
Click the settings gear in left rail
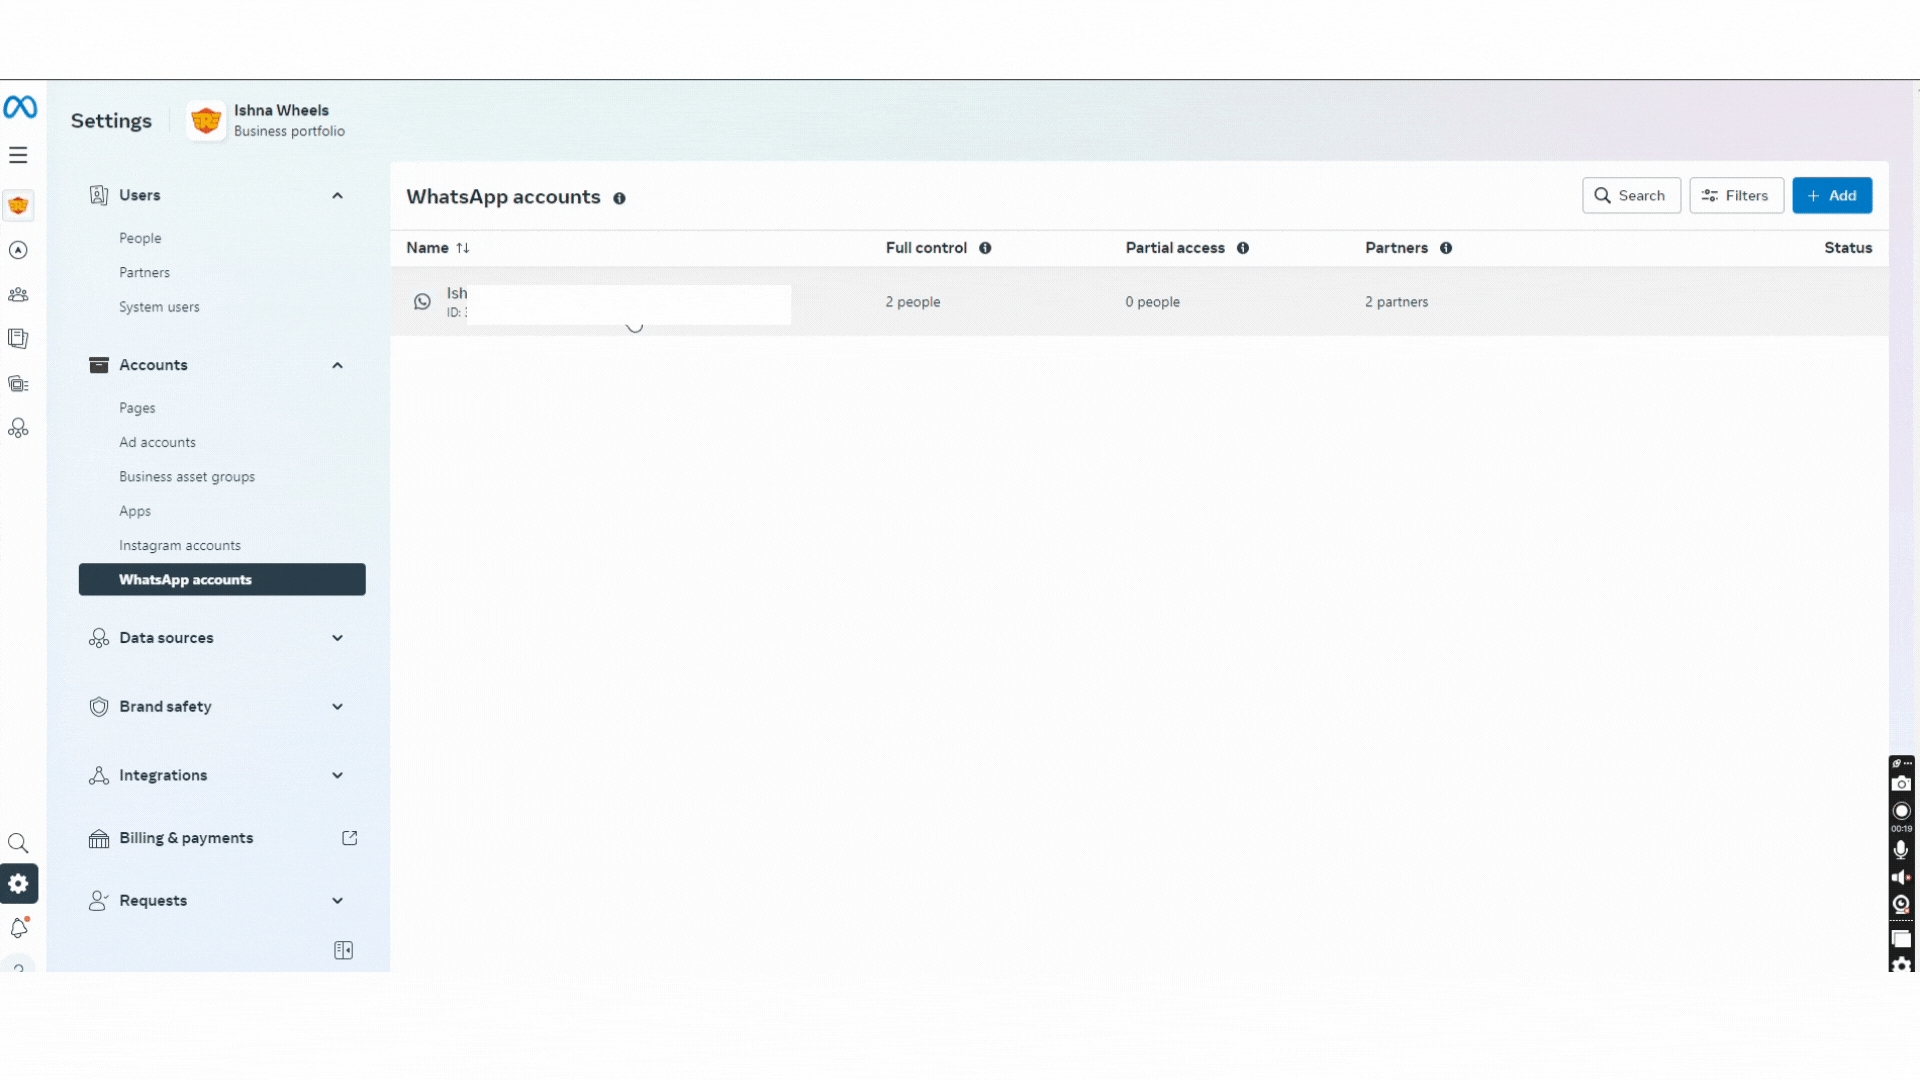tap(18, 884)
